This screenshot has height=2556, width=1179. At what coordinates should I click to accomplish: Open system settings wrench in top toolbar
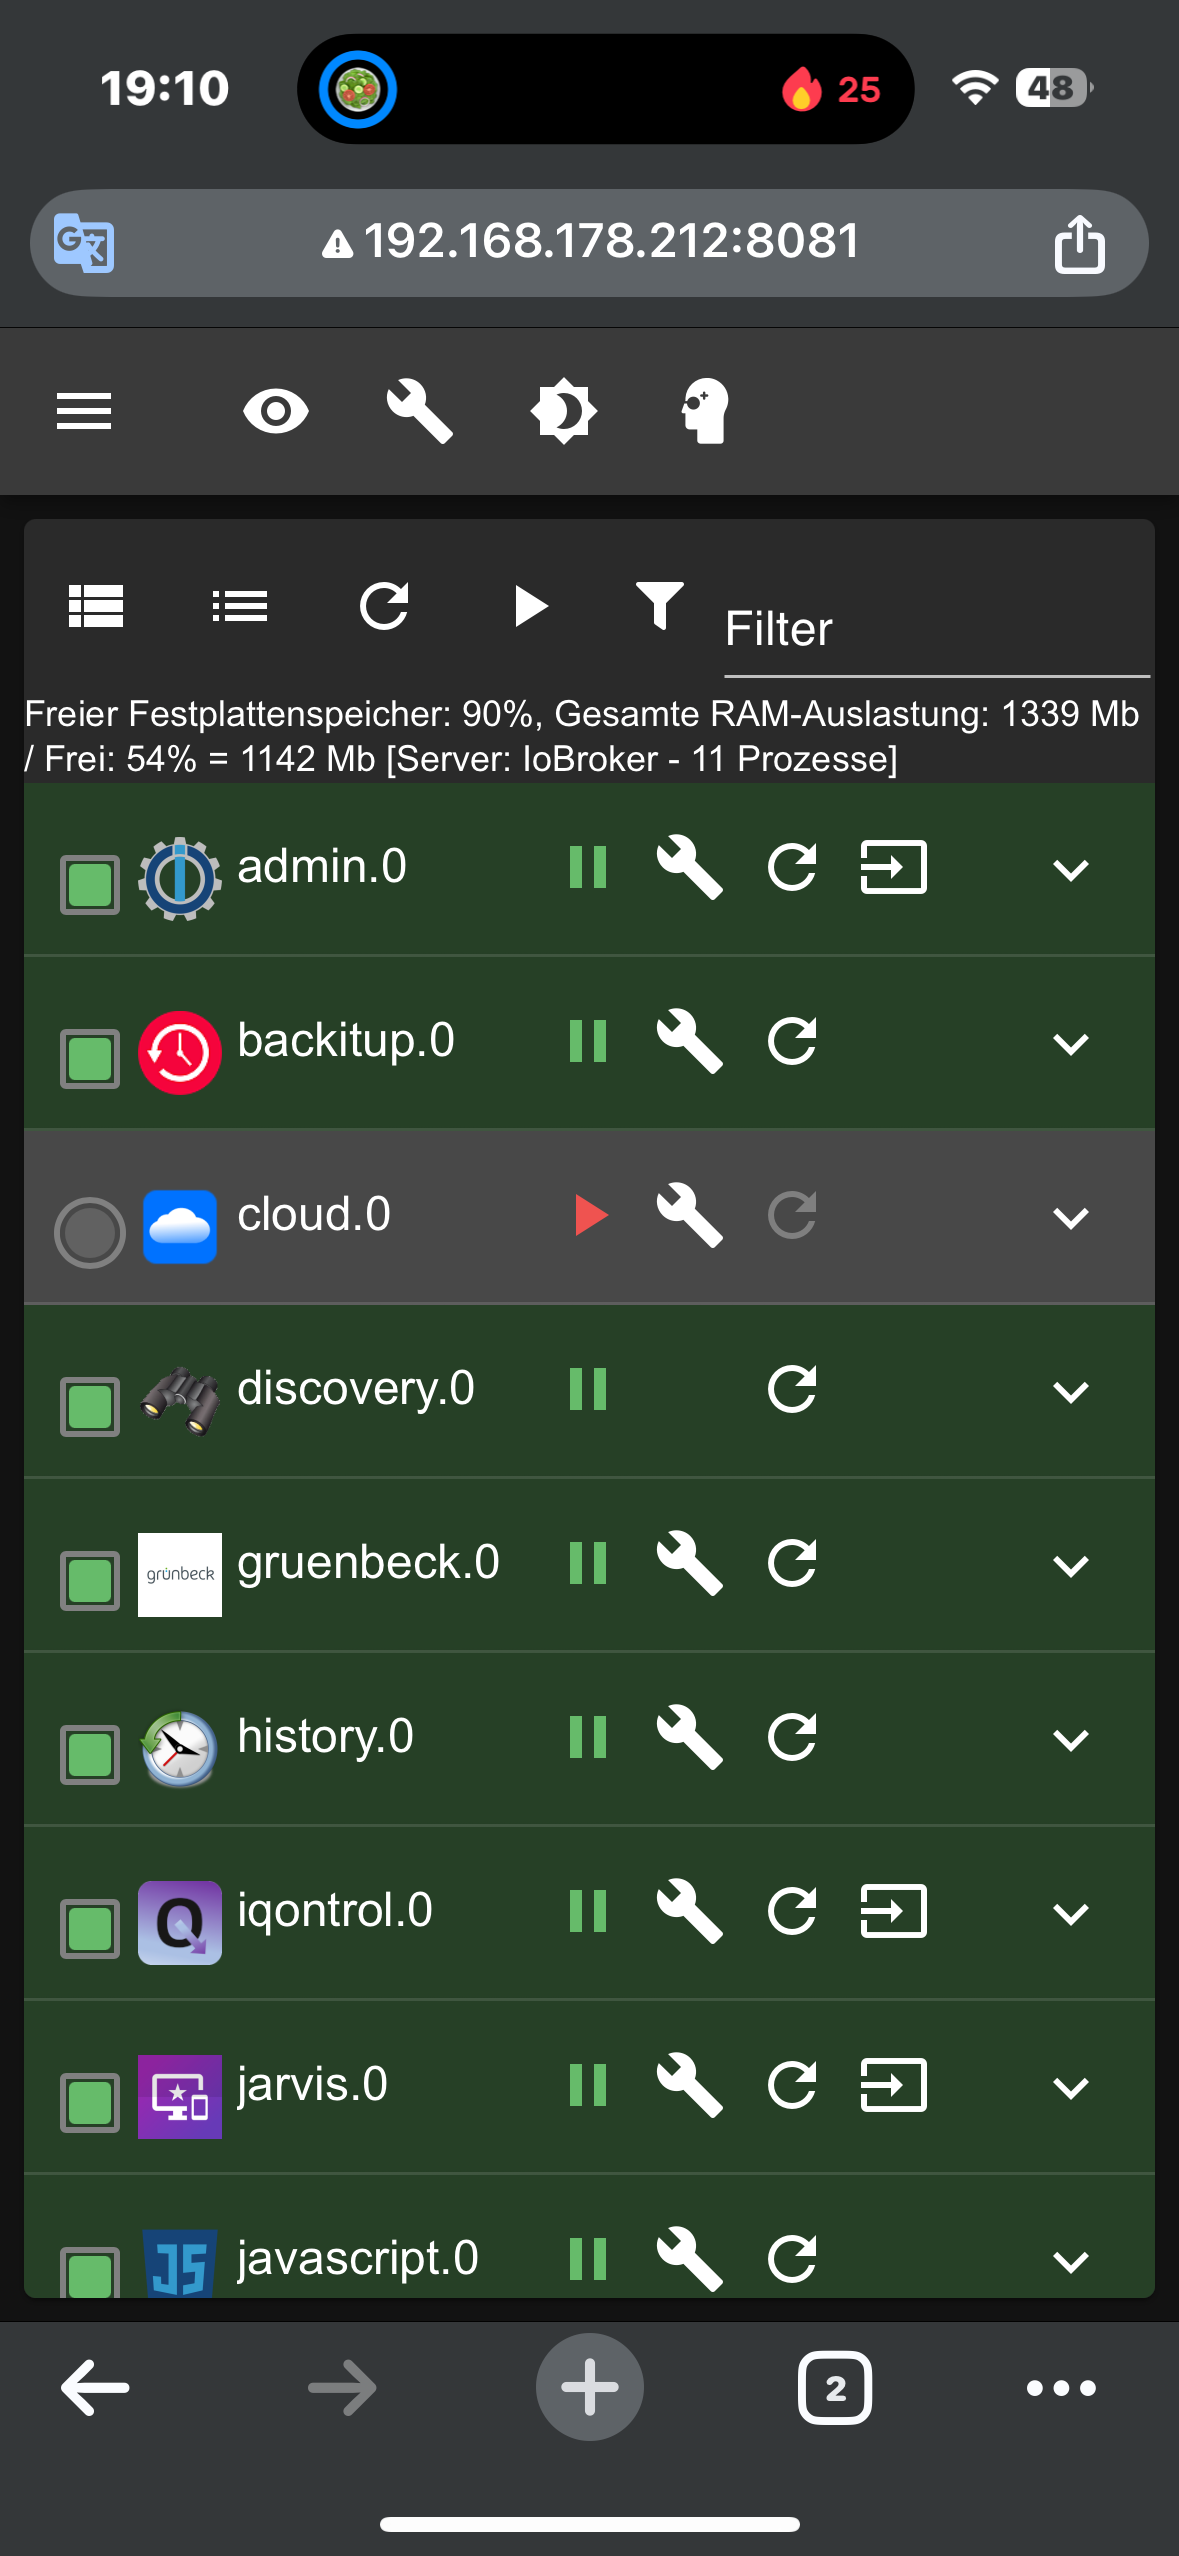(x=420, y=411)
